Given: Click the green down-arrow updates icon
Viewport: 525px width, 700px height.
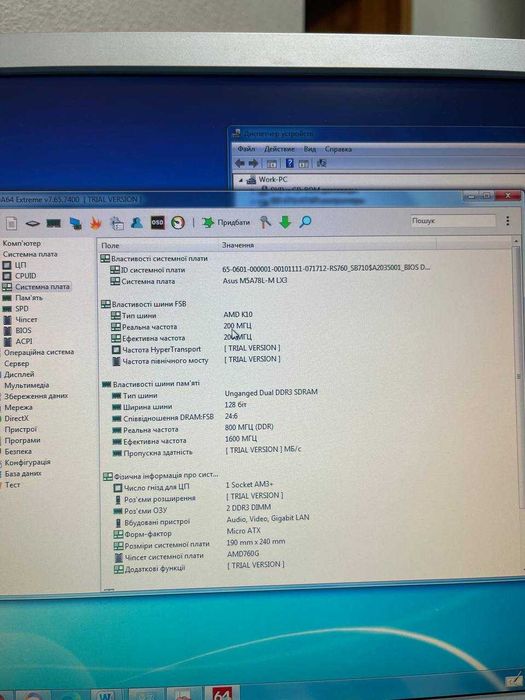Looking at the screenshot, I should tap(285, 222).
